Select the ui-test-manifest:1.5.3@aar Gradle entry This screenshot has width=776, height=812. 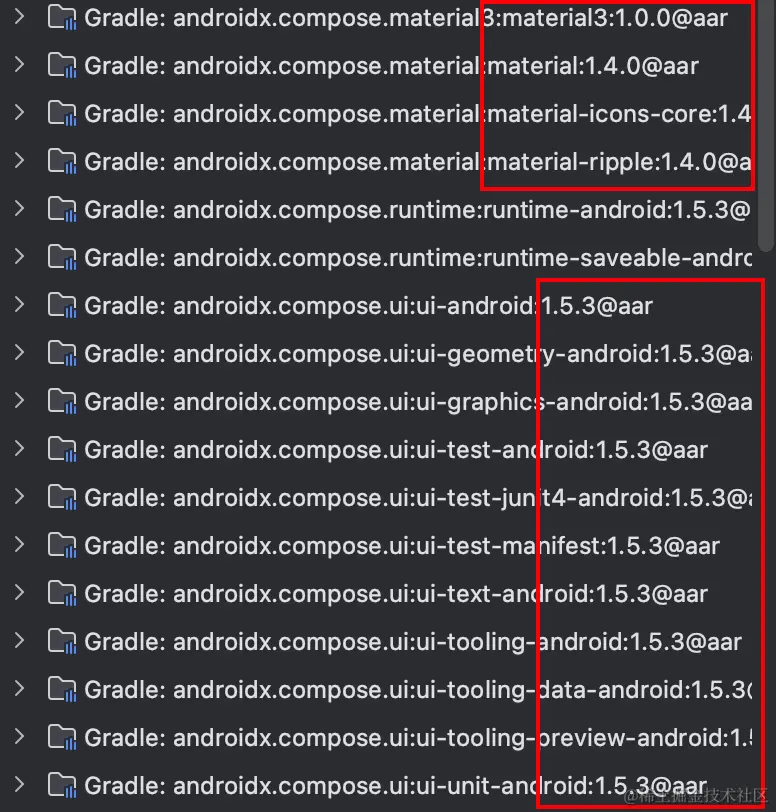pos(402,546)
